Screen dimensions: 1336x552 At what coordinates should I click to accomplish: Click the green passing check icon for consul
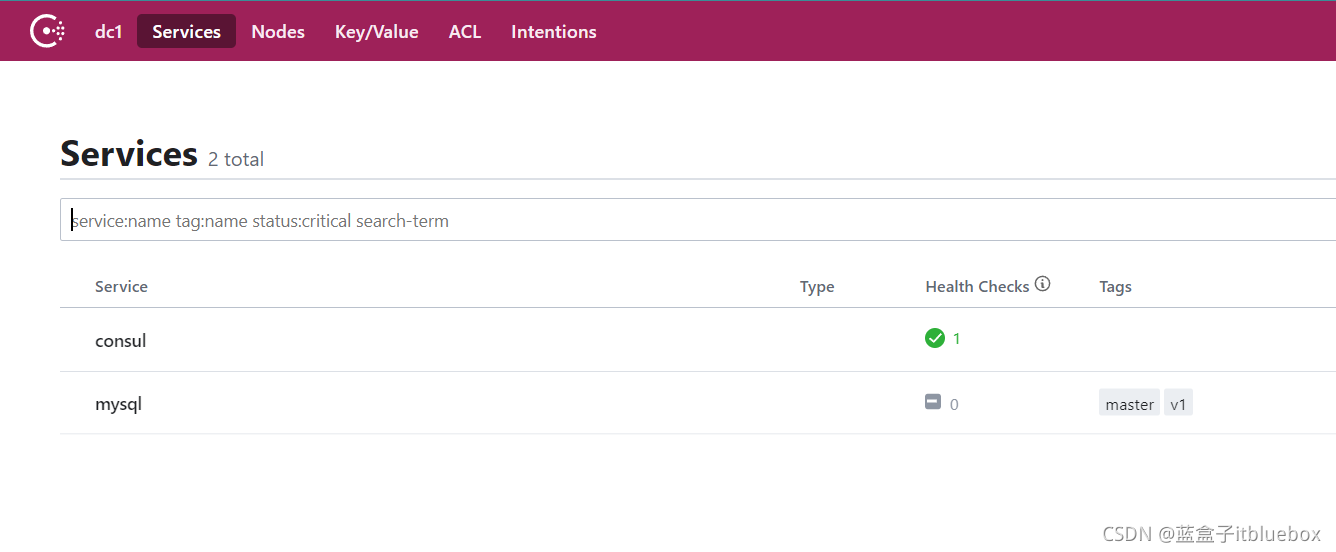935,338
